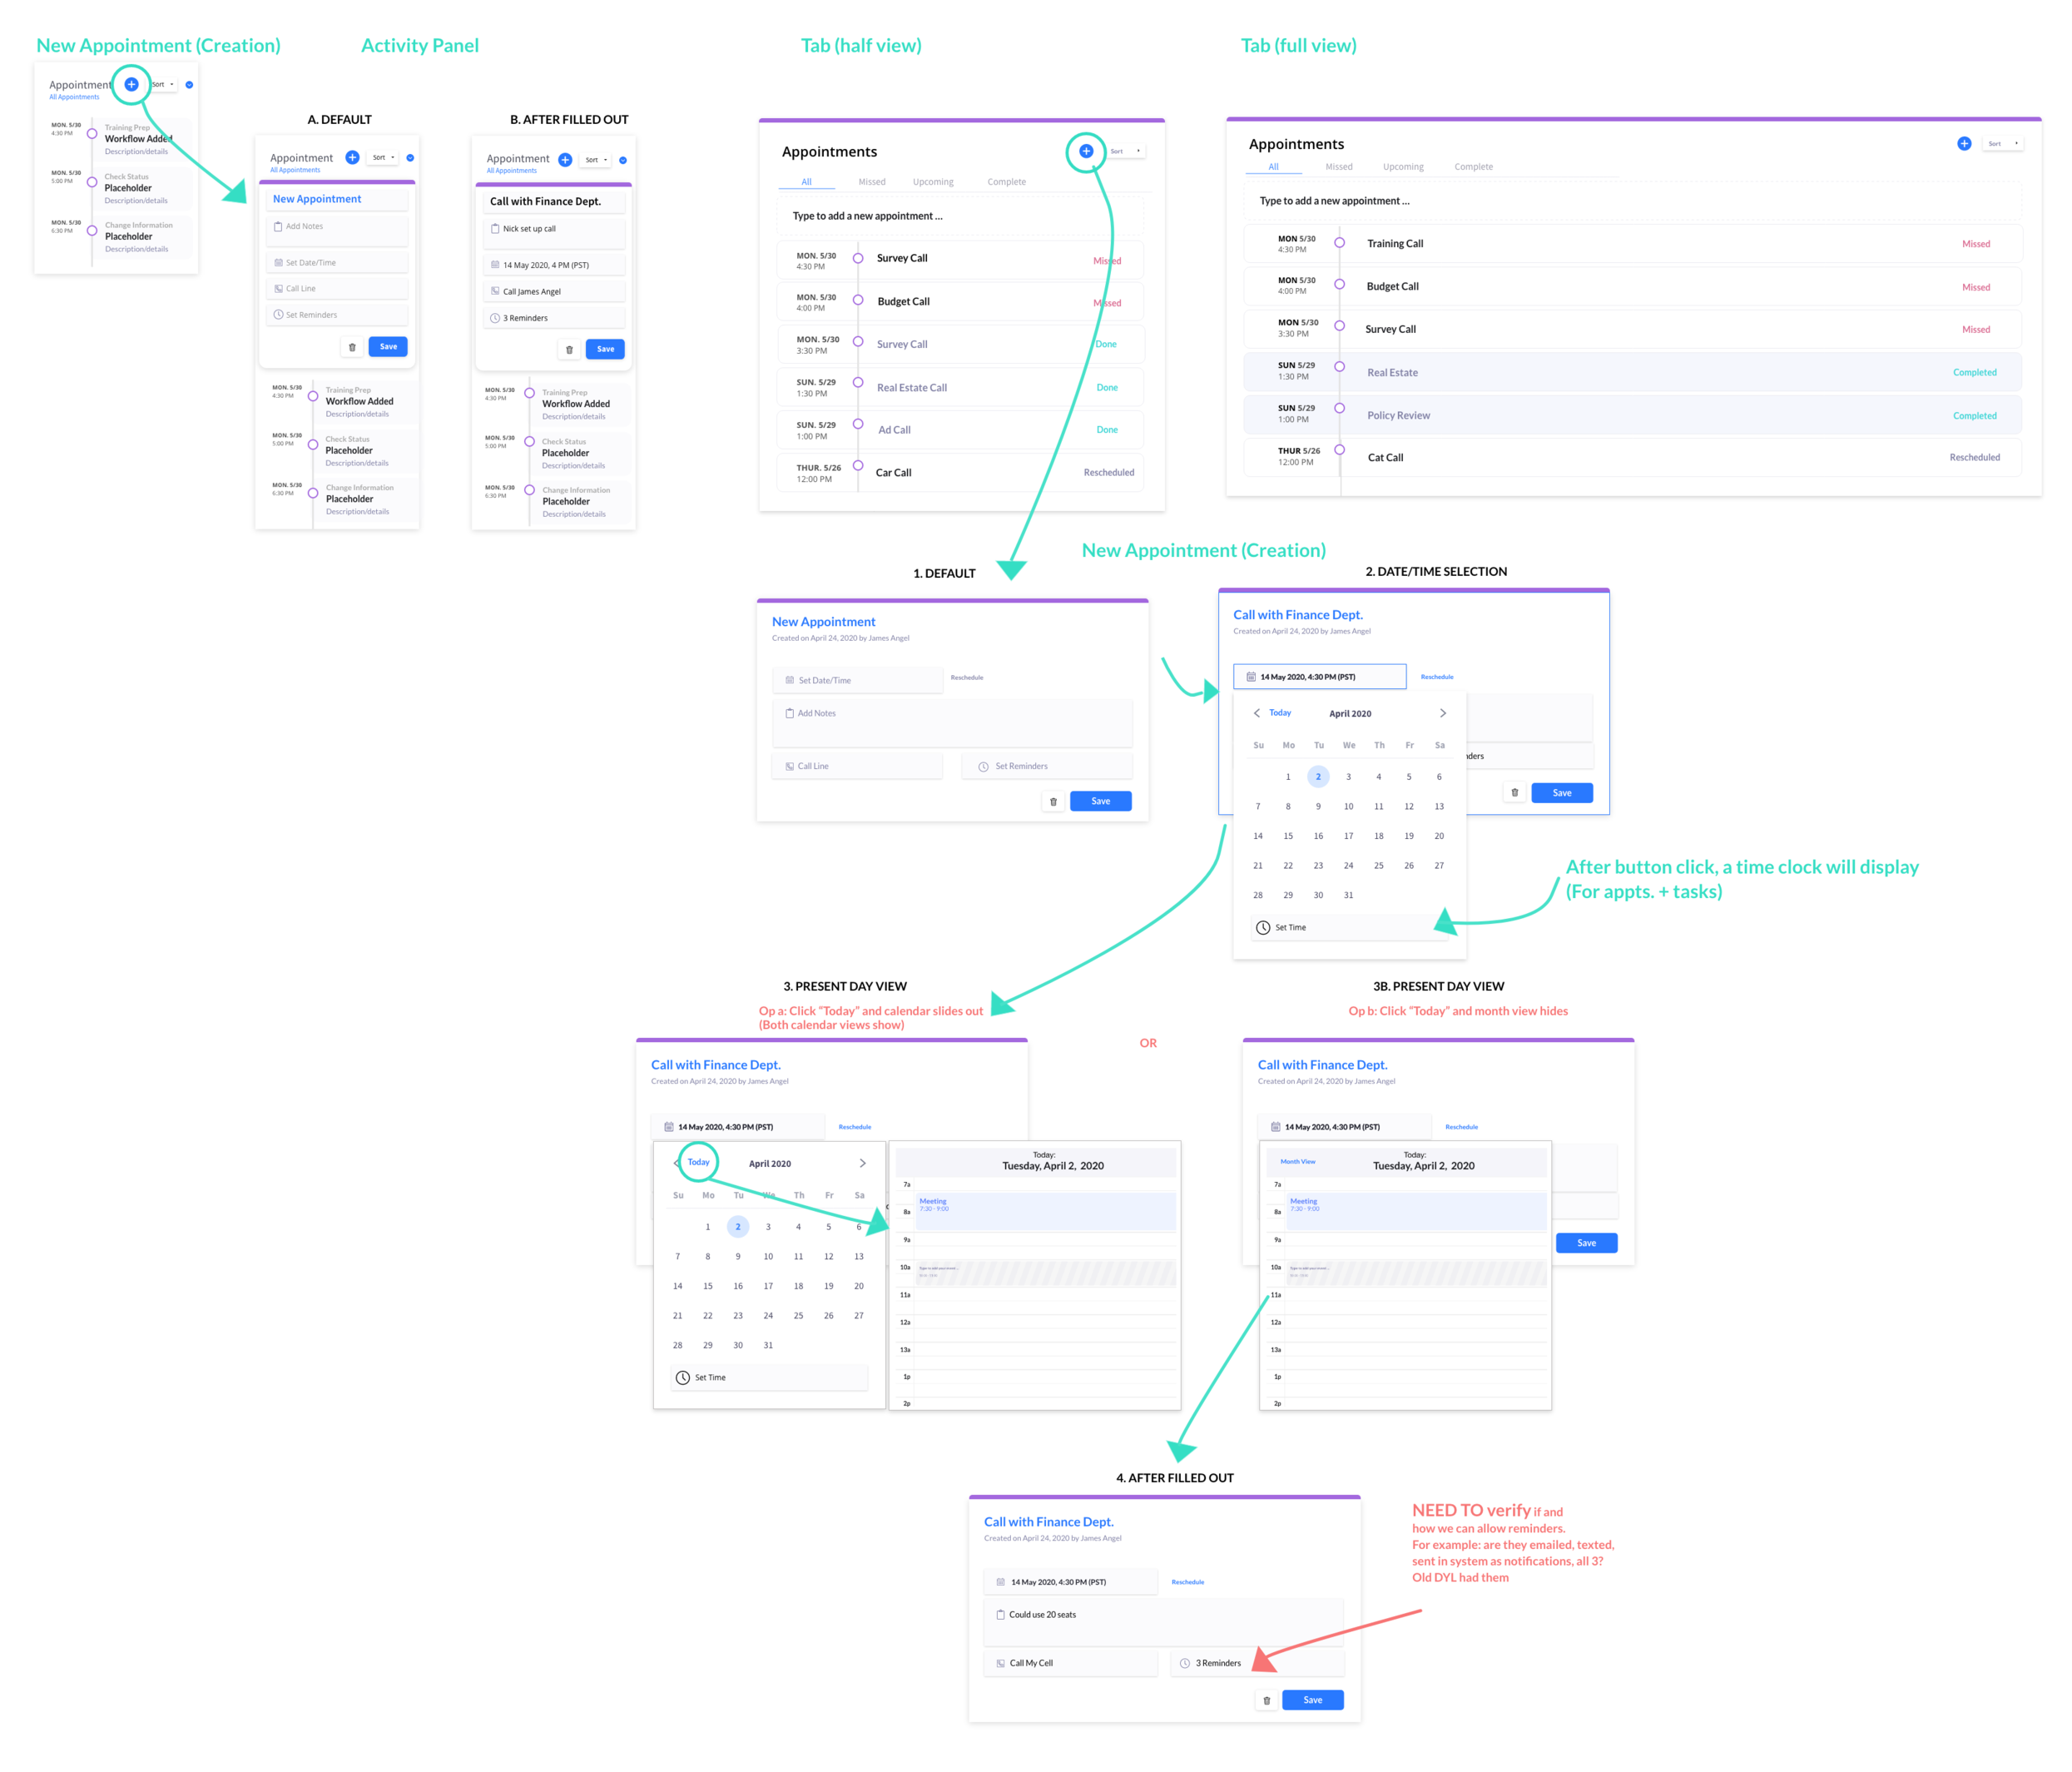
Task: Click the blue plus icon in full view tab
Action: [1963, 143]
